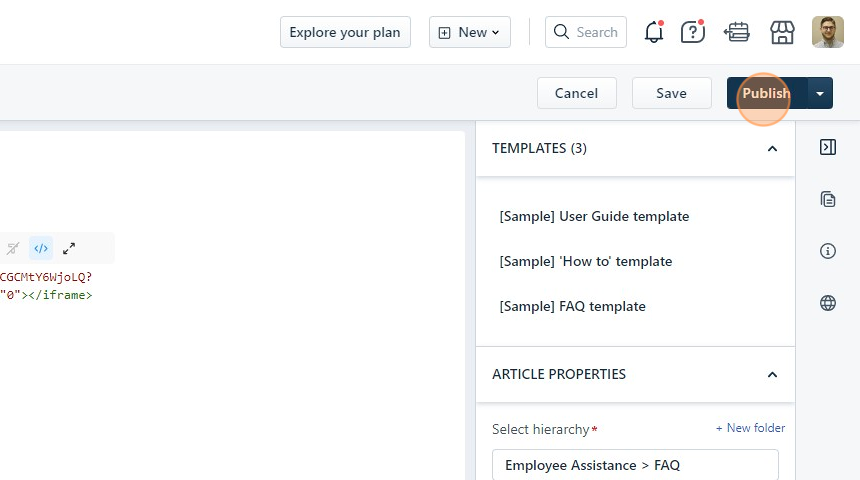Image resolution: width=860 pixels, height=480 pixels.
Task: Click the clear formatting icon
Action: 13,248
